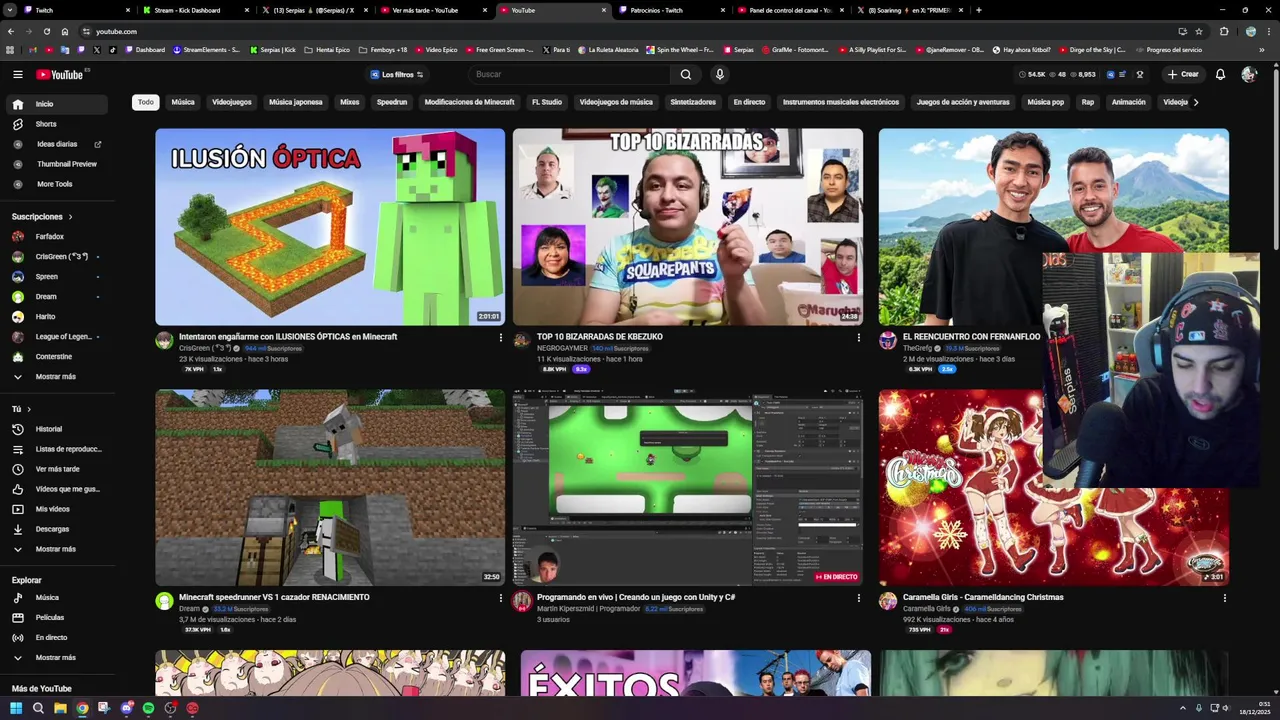This screenshot has width=1280, height=720.
Task: Open the new browser tab button
Action: tap(978, 10)
